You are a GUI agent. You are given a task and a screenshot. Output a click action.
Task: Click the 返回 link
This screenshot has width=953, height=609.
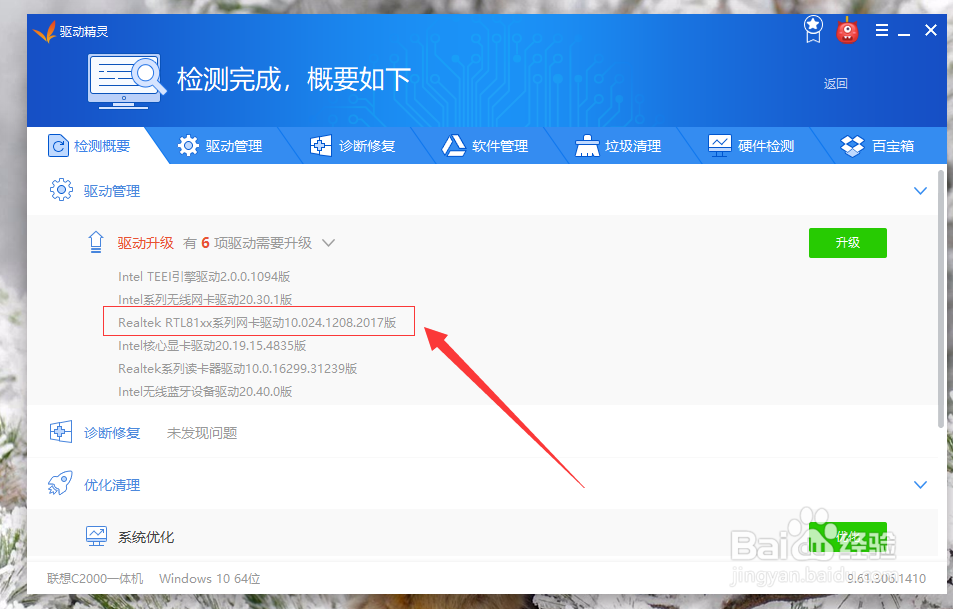(x=836, y=84)
